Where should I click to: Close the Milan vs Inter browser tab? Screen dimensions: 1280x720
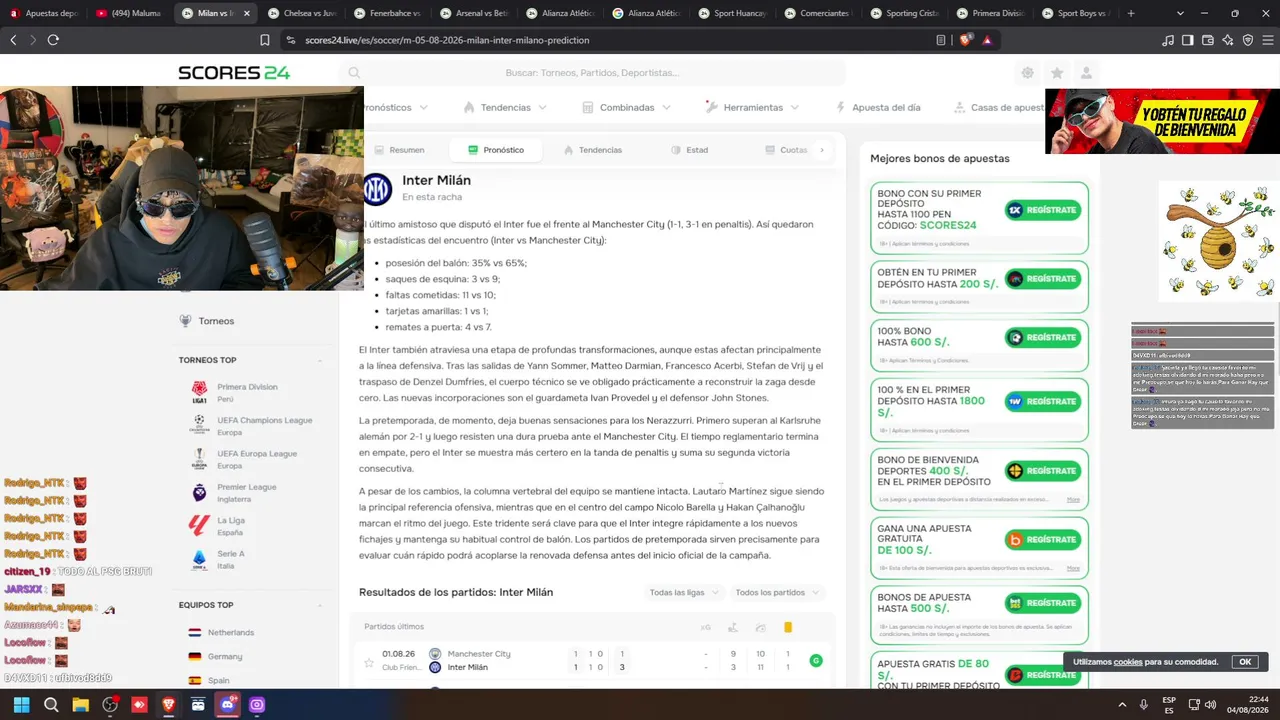click(x=247, y=14)
